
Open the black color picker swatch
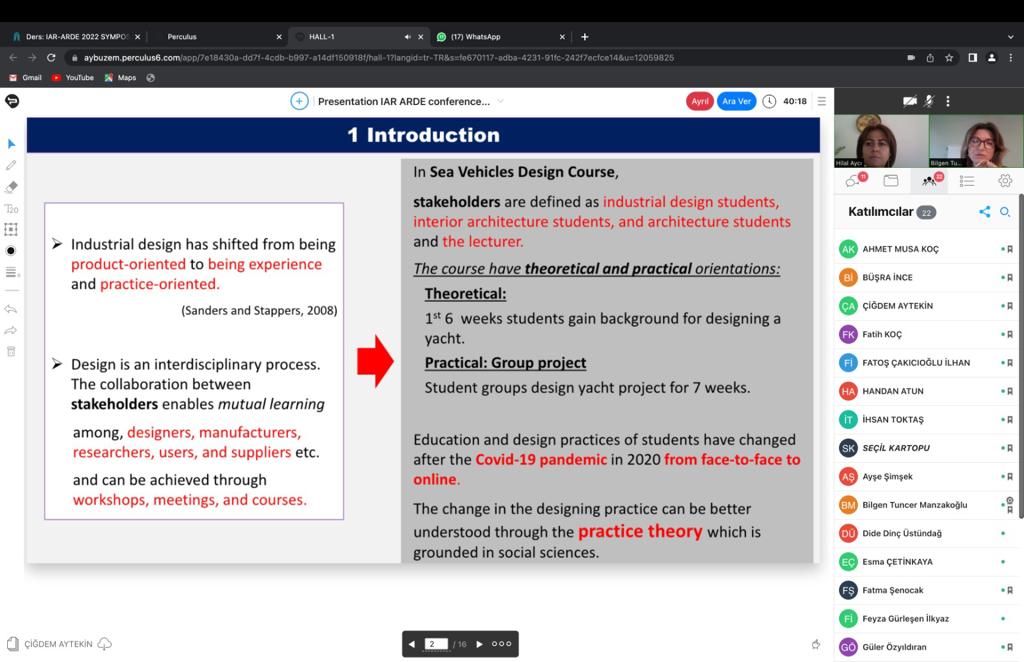[11, 250]
